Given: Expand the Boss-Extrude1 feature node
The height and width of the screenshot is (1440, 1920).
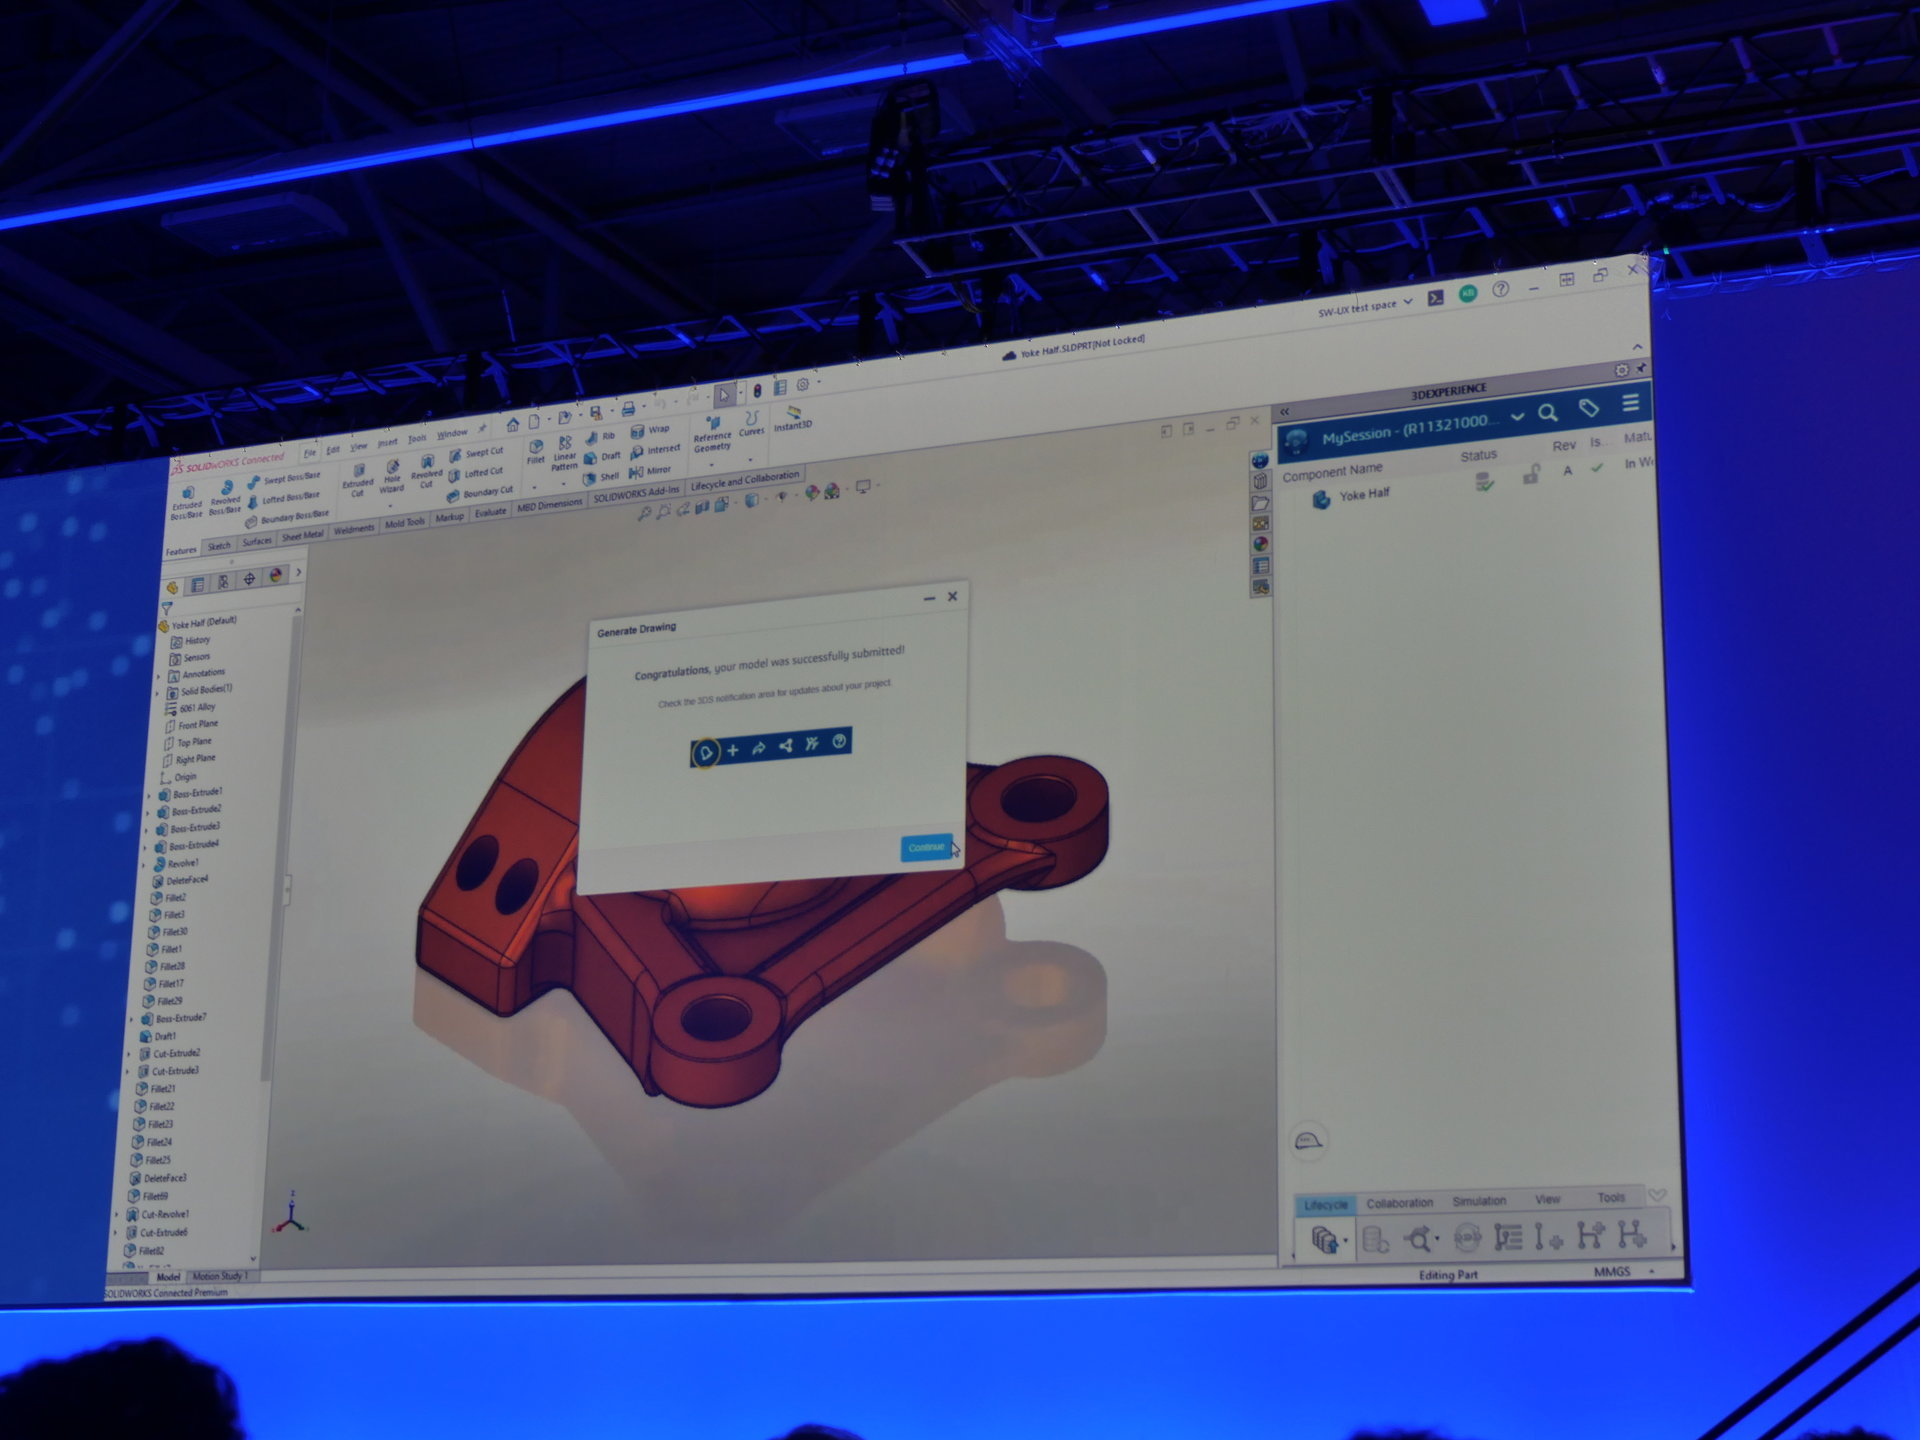Looking at the screenshot, I should 151,796.
